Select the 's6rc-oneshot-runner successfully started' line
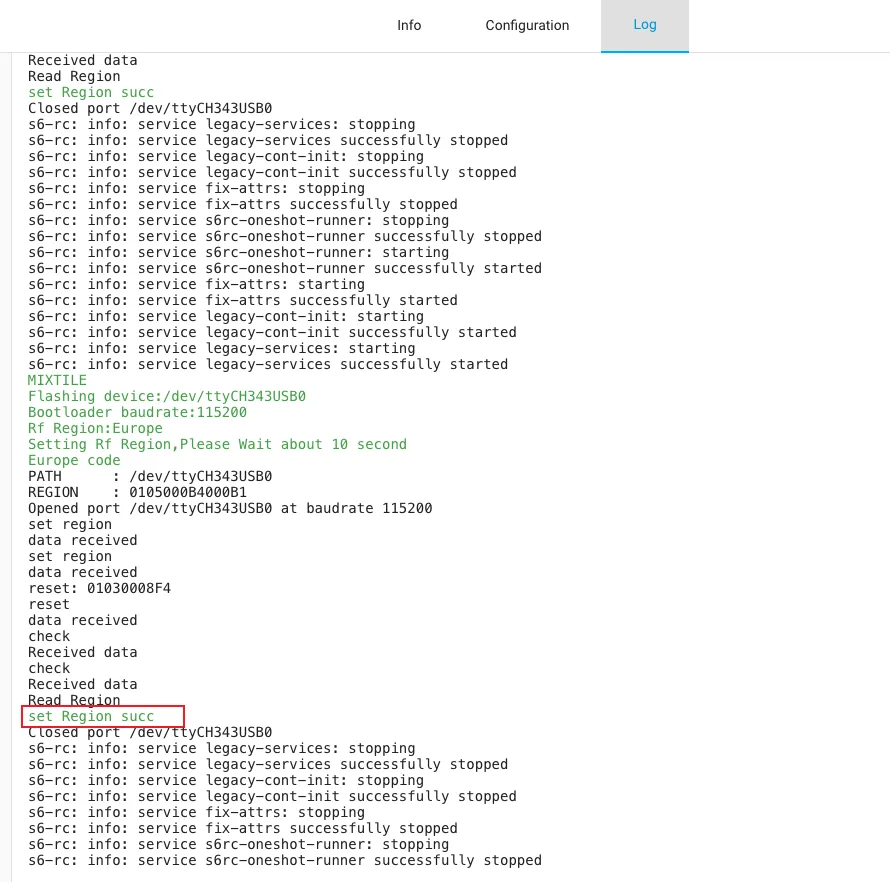890x882 pixels. (285, 268)
